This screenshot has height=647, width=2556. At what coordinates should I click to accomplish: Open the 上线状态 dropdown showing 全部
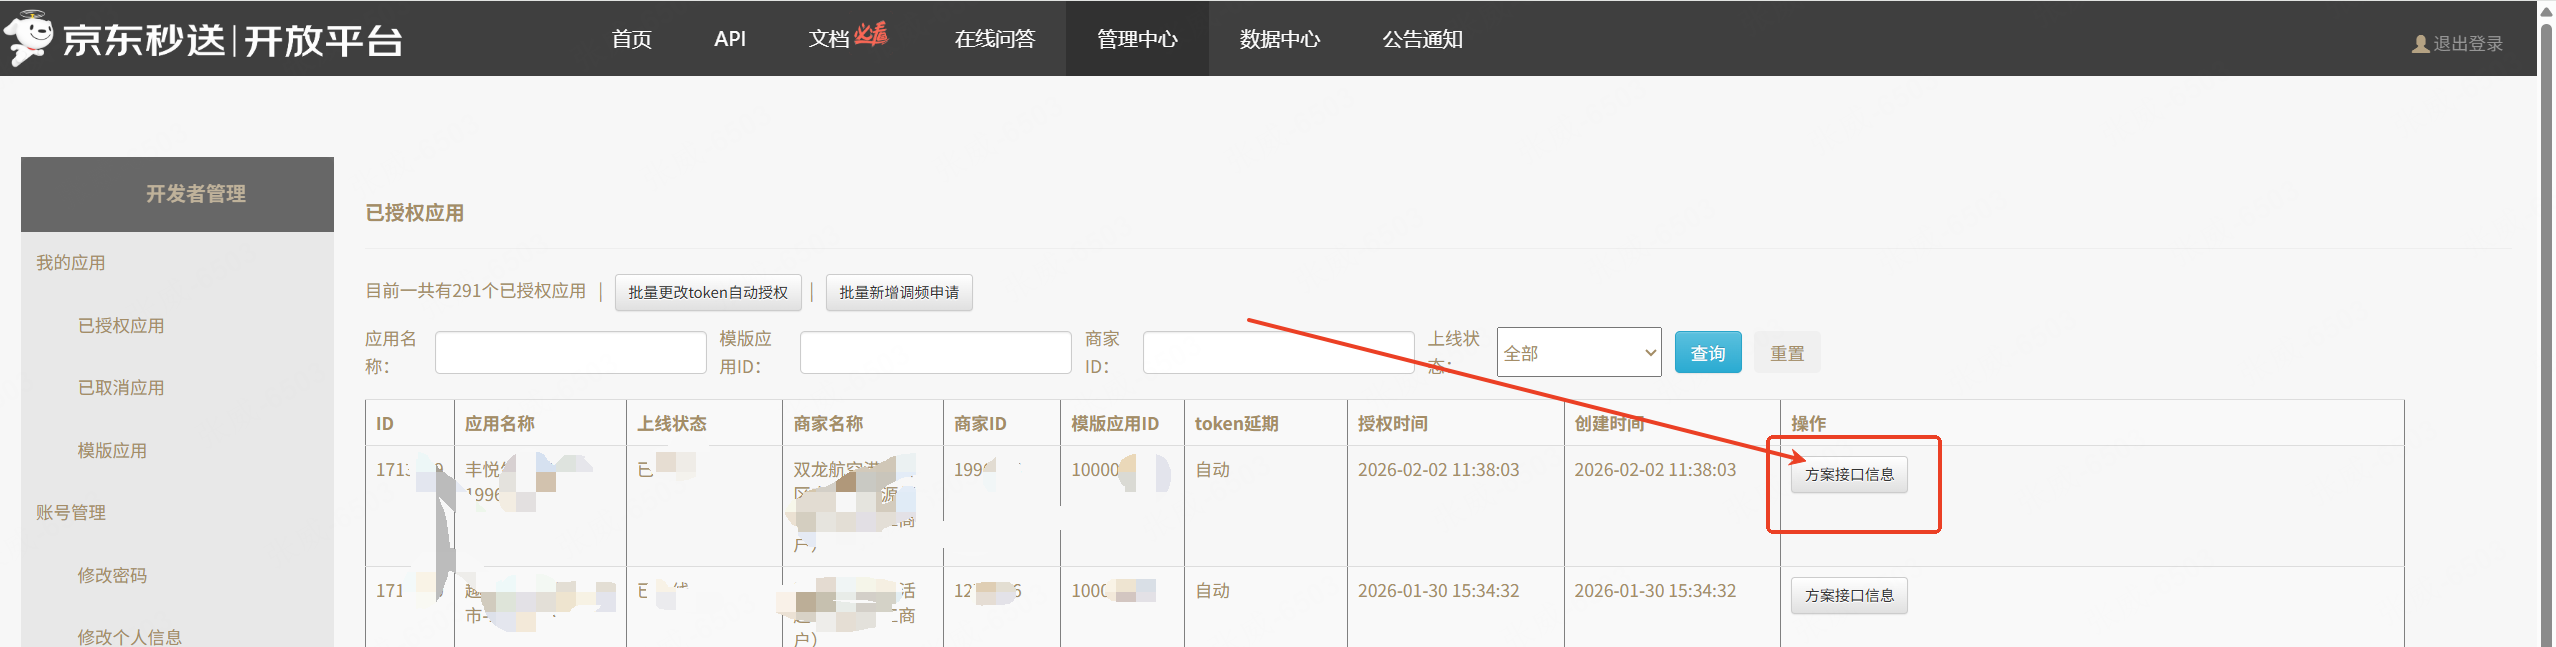(1578, 353)
